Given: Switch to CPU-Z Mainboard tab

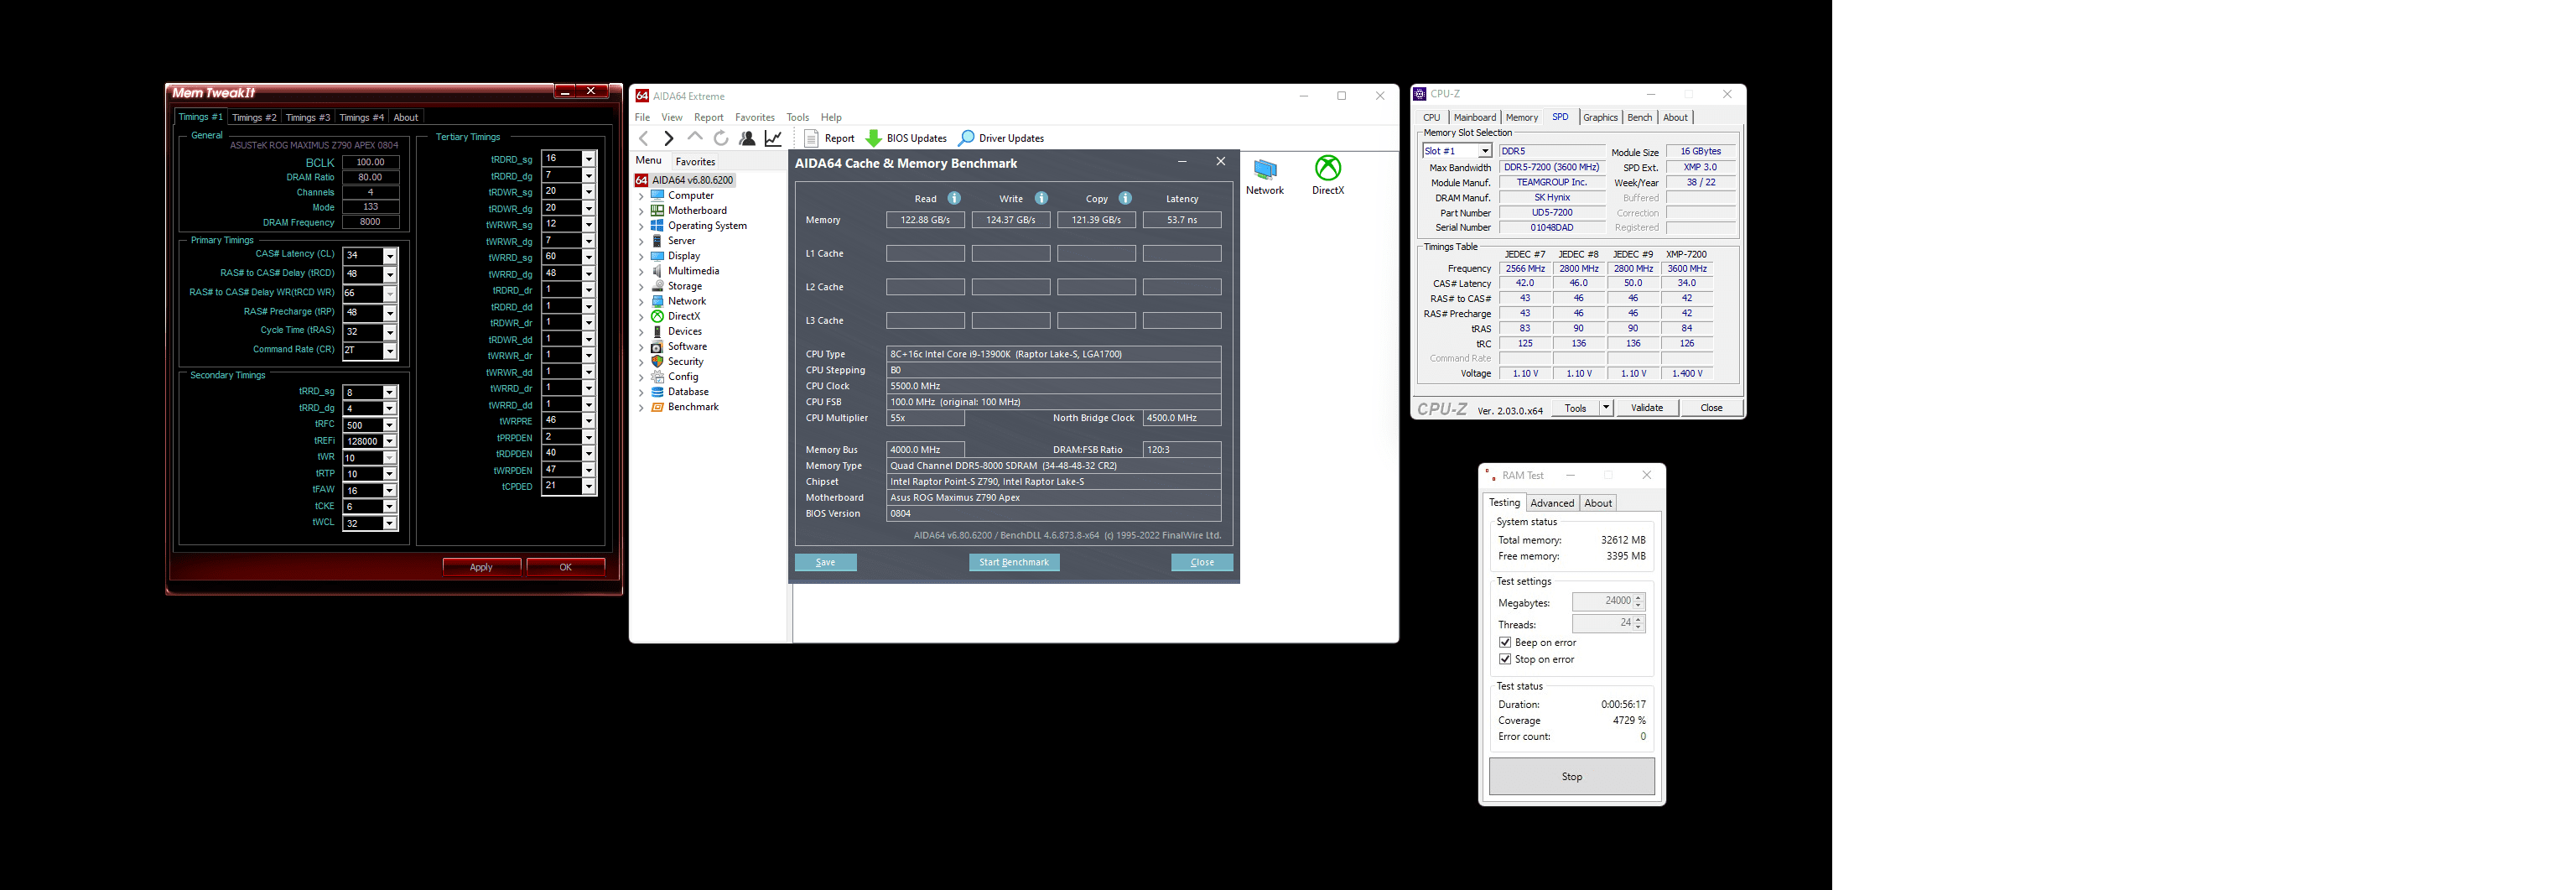Looking at the screenshot, I should [1475, 117].
